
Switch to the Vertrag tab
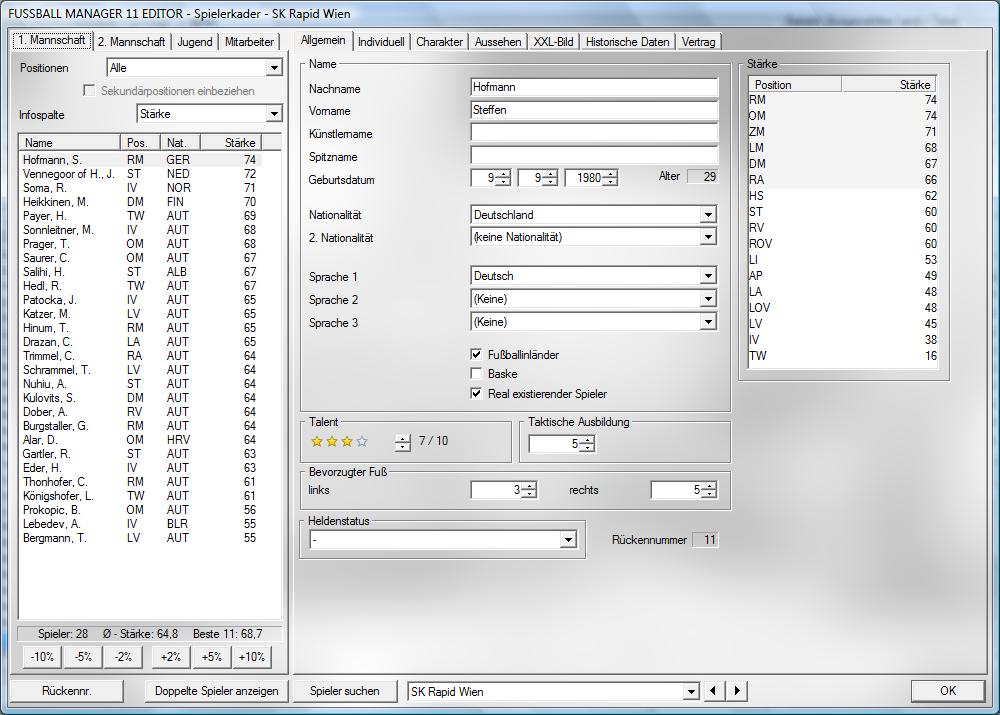[698, 42]
